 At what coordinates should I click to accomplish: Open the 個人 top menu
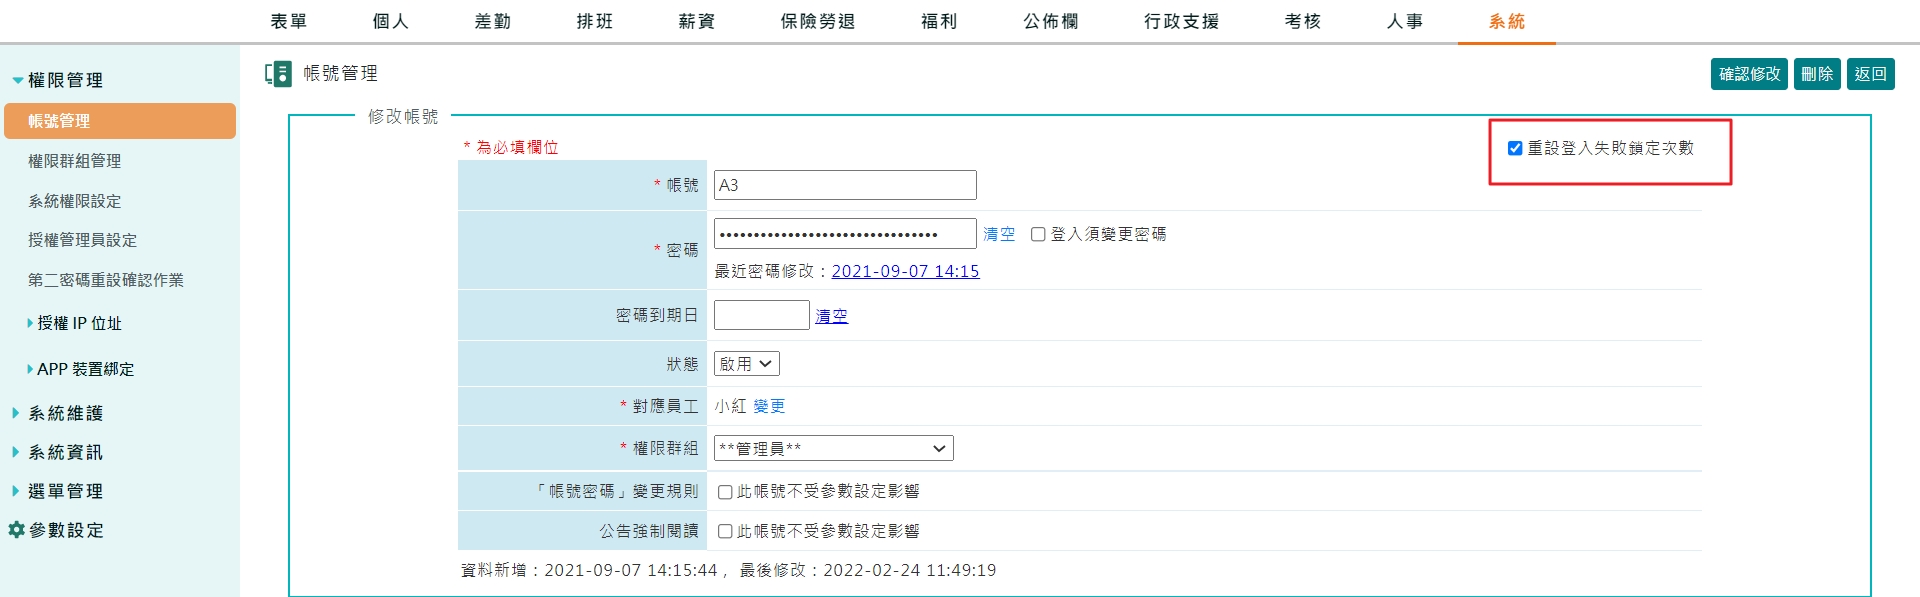point(391,21)
